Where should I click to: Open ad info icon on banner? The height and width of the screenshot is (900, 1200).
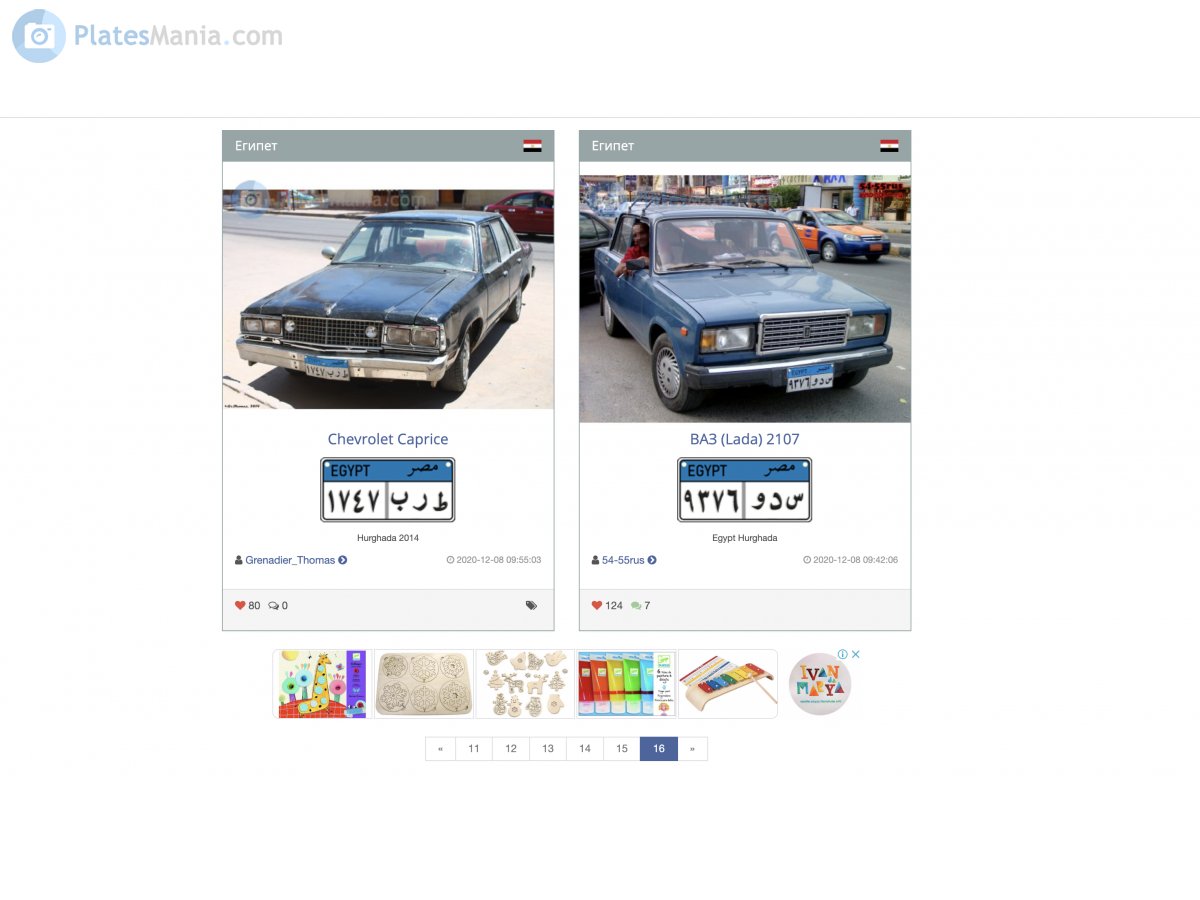[843, 654]
